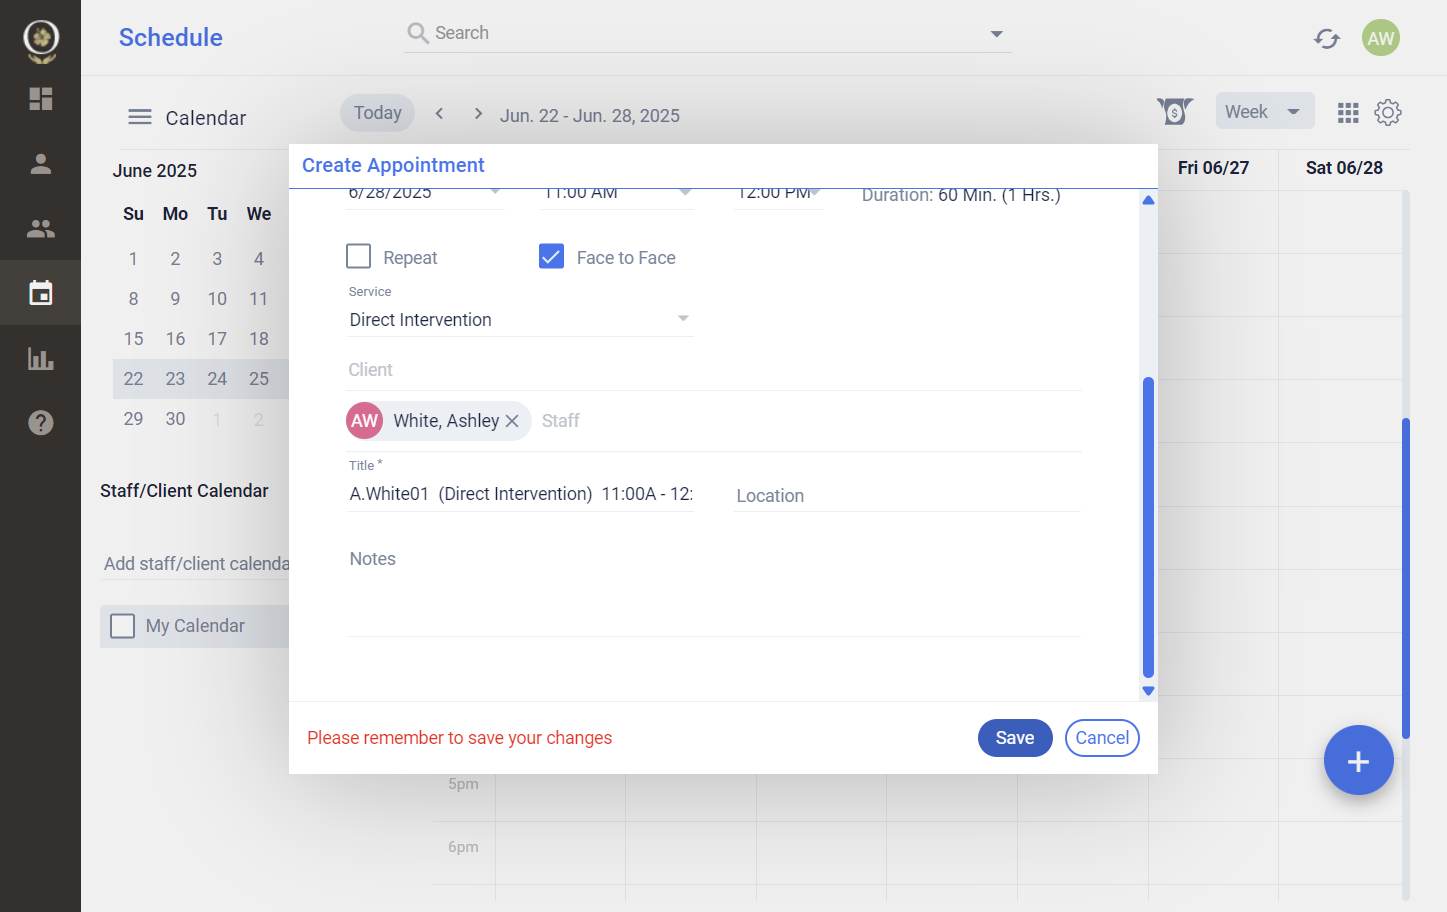1447x912 pixels.
Task: Open the bar chart reports icon
Action: coord(41,358)
